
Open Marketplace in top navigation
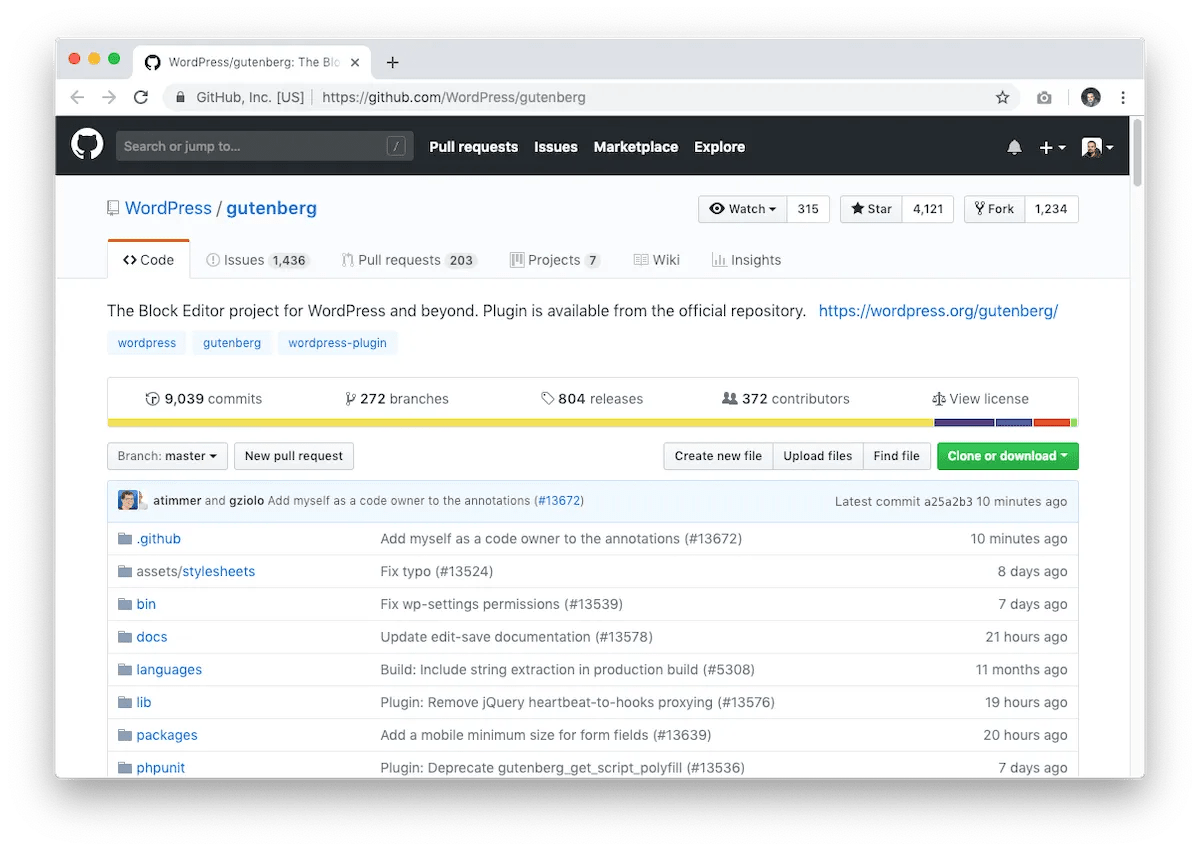click(636, 147)
